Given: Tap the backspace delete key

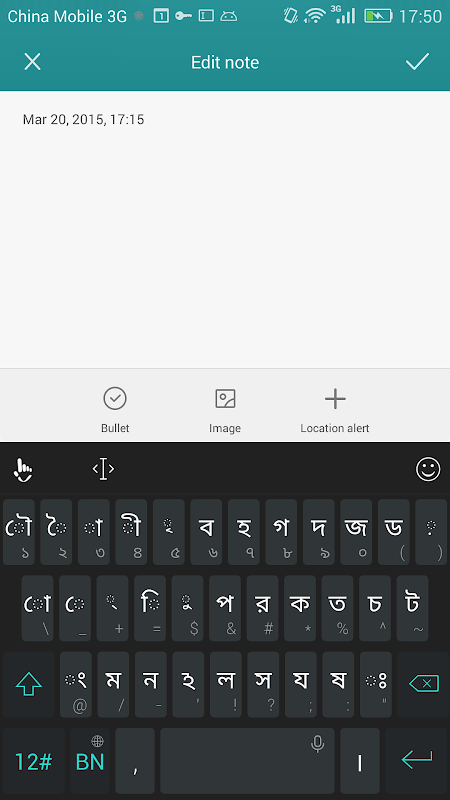Looking at the screenshot, I should pyautogui.click(x=423, y=684).
